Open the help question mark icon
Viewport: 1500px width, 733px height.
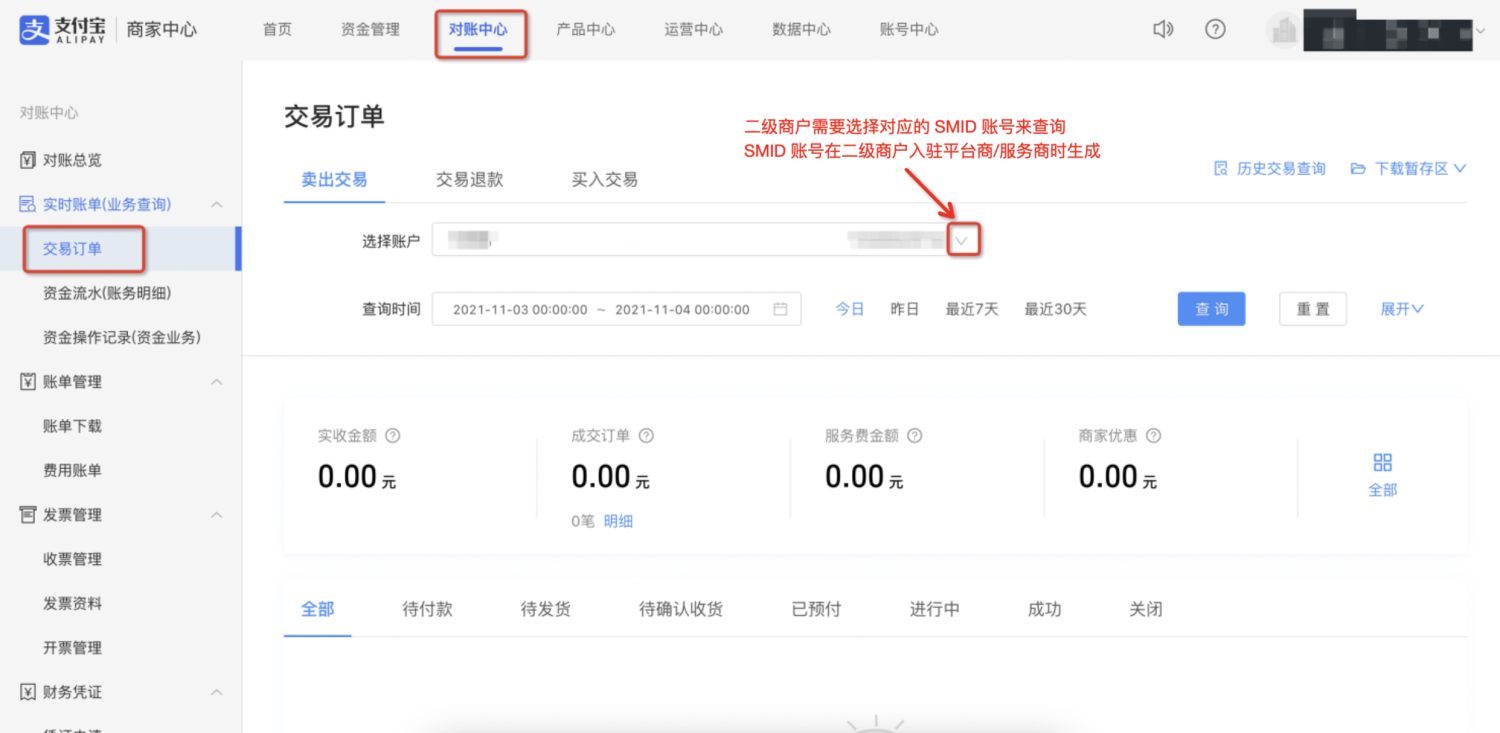[1215, 30]
